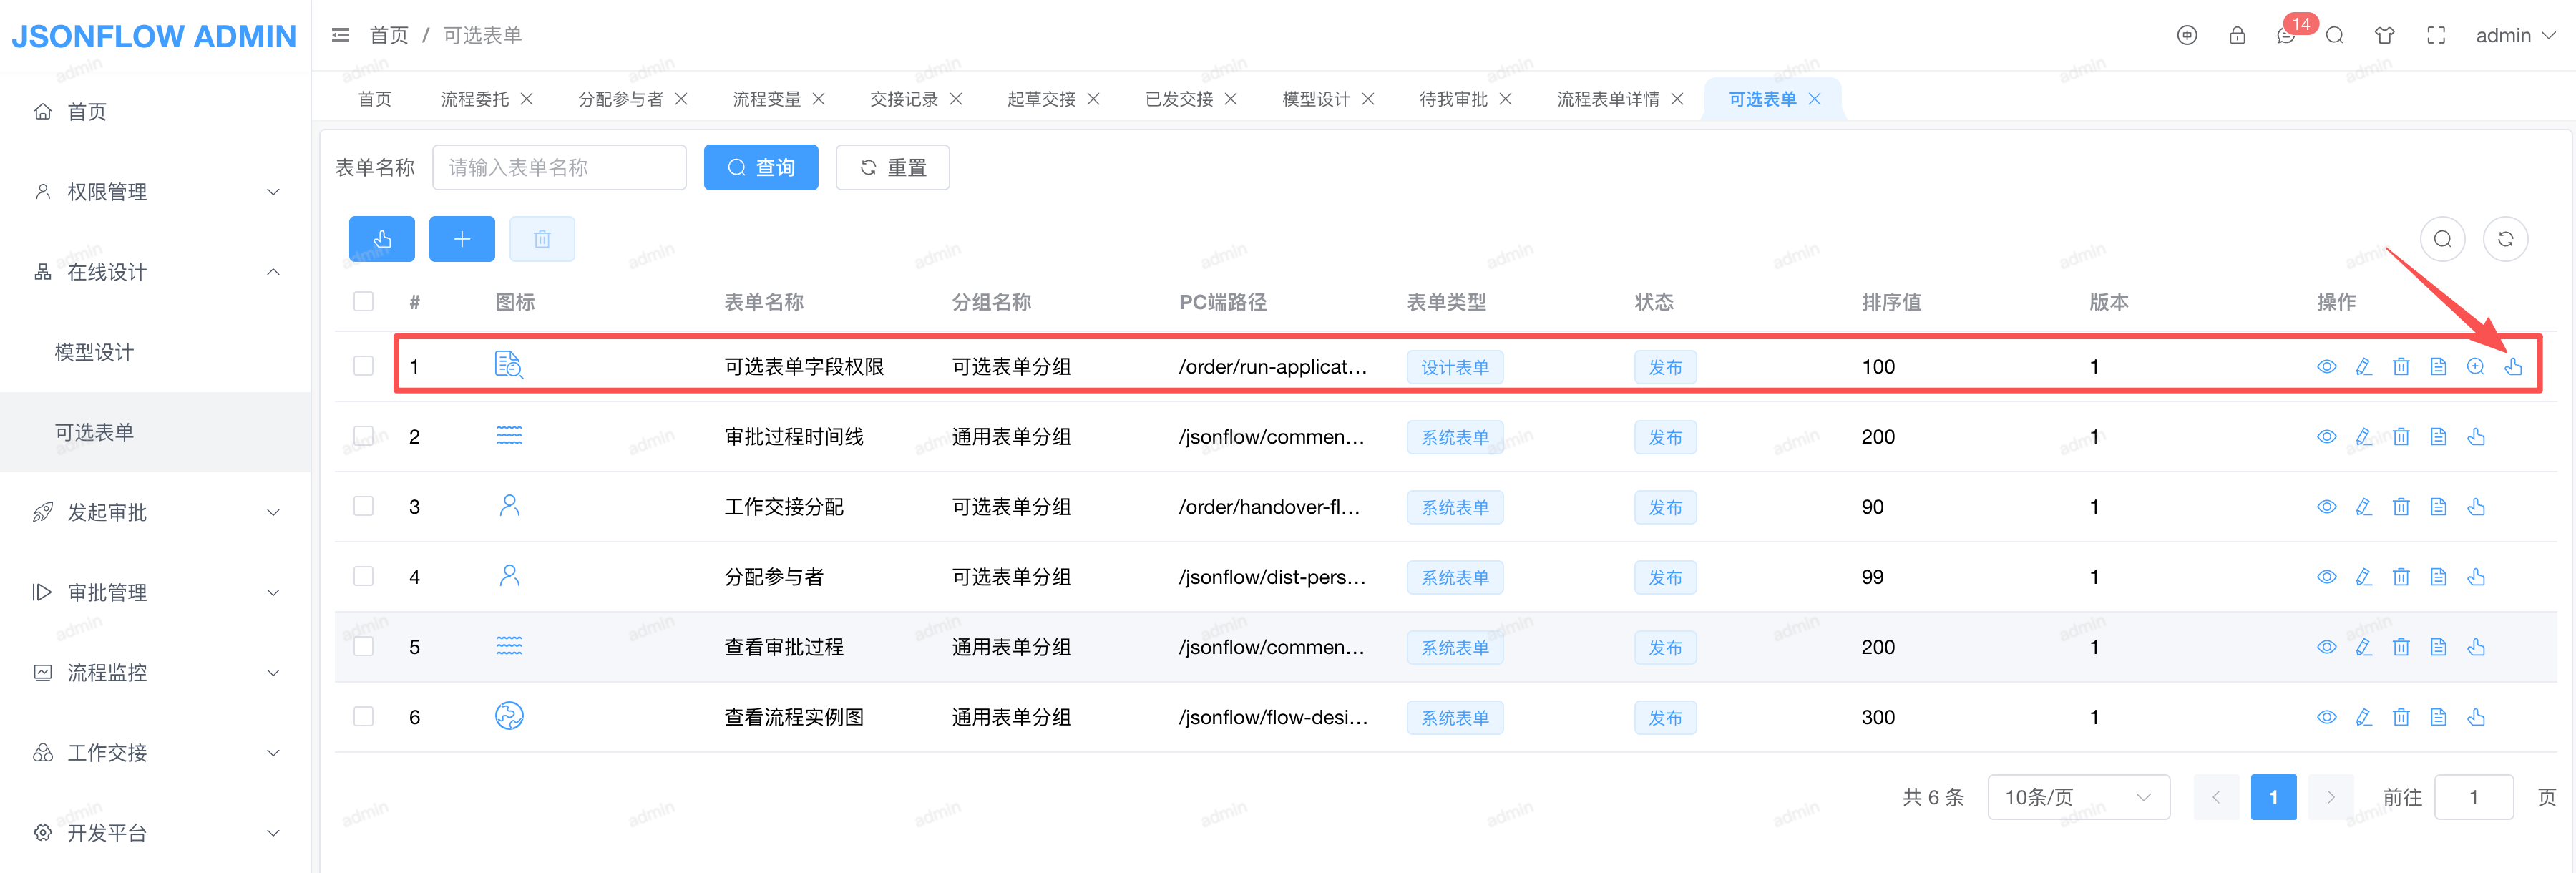Select 模型设计 in the sidebar
This screenshot has width=2576, height=873.
(x=94, y=352)
